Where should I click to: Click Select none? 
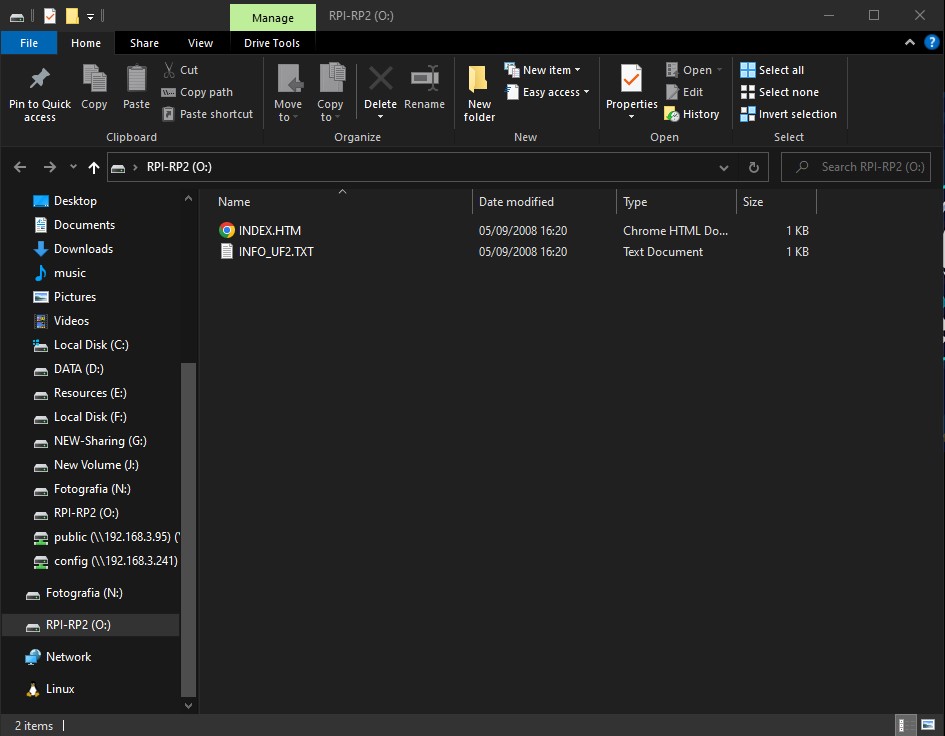(779, 92)
